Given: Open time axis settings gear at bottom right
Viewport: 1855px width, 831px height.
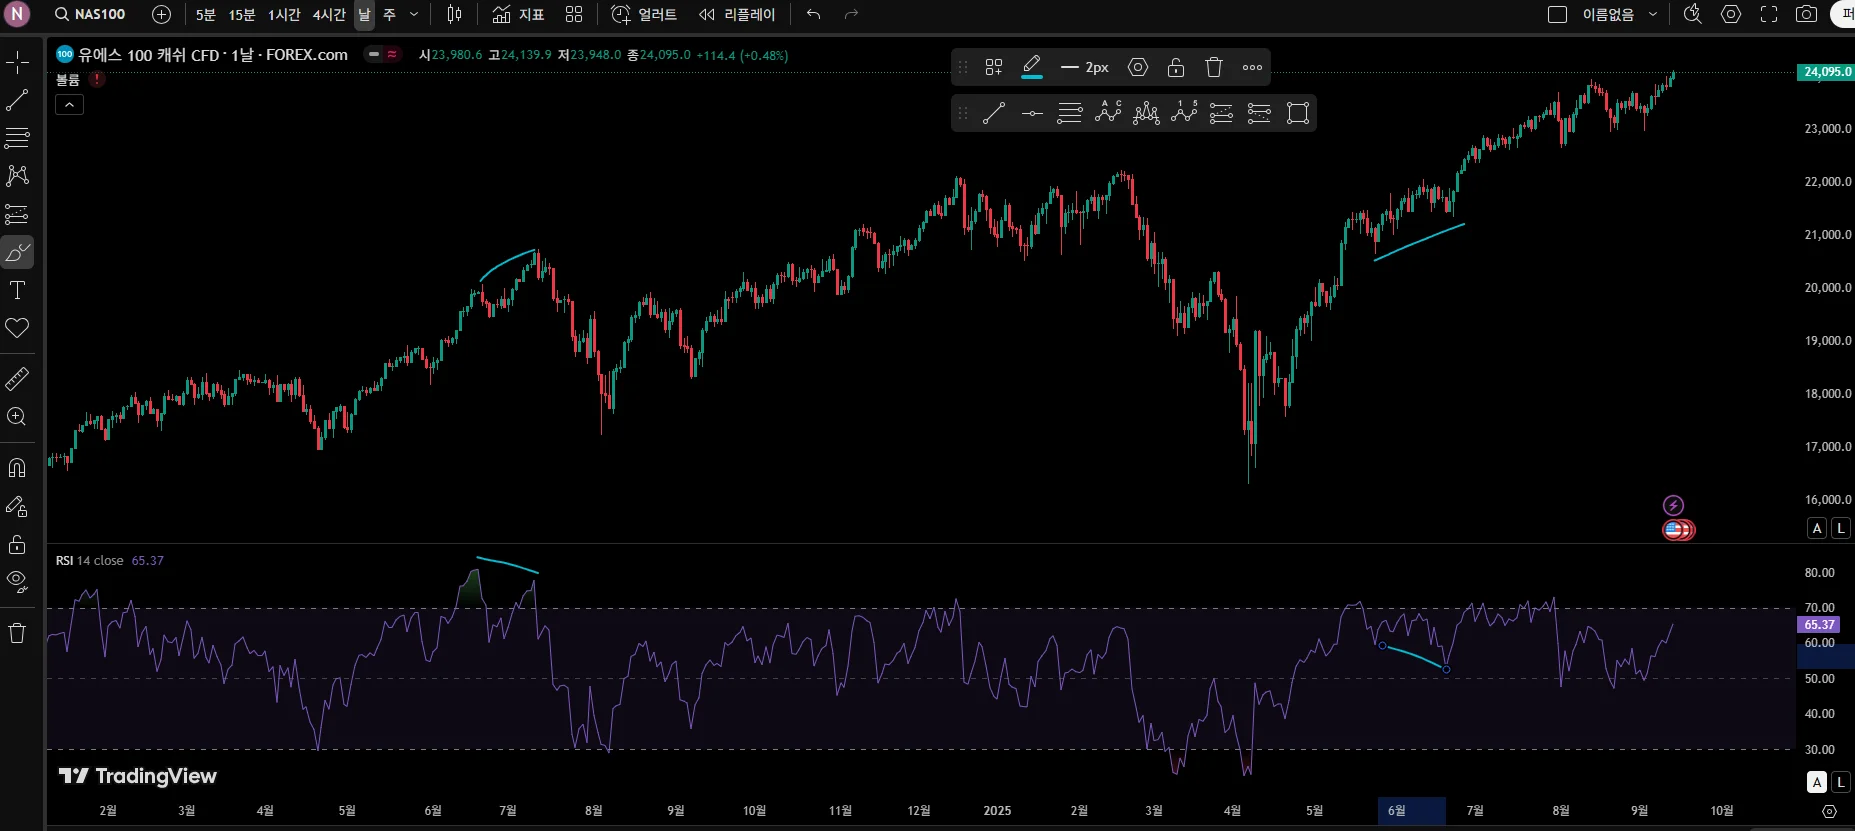Looking at the screenshot, I should tap(1830, 811).
